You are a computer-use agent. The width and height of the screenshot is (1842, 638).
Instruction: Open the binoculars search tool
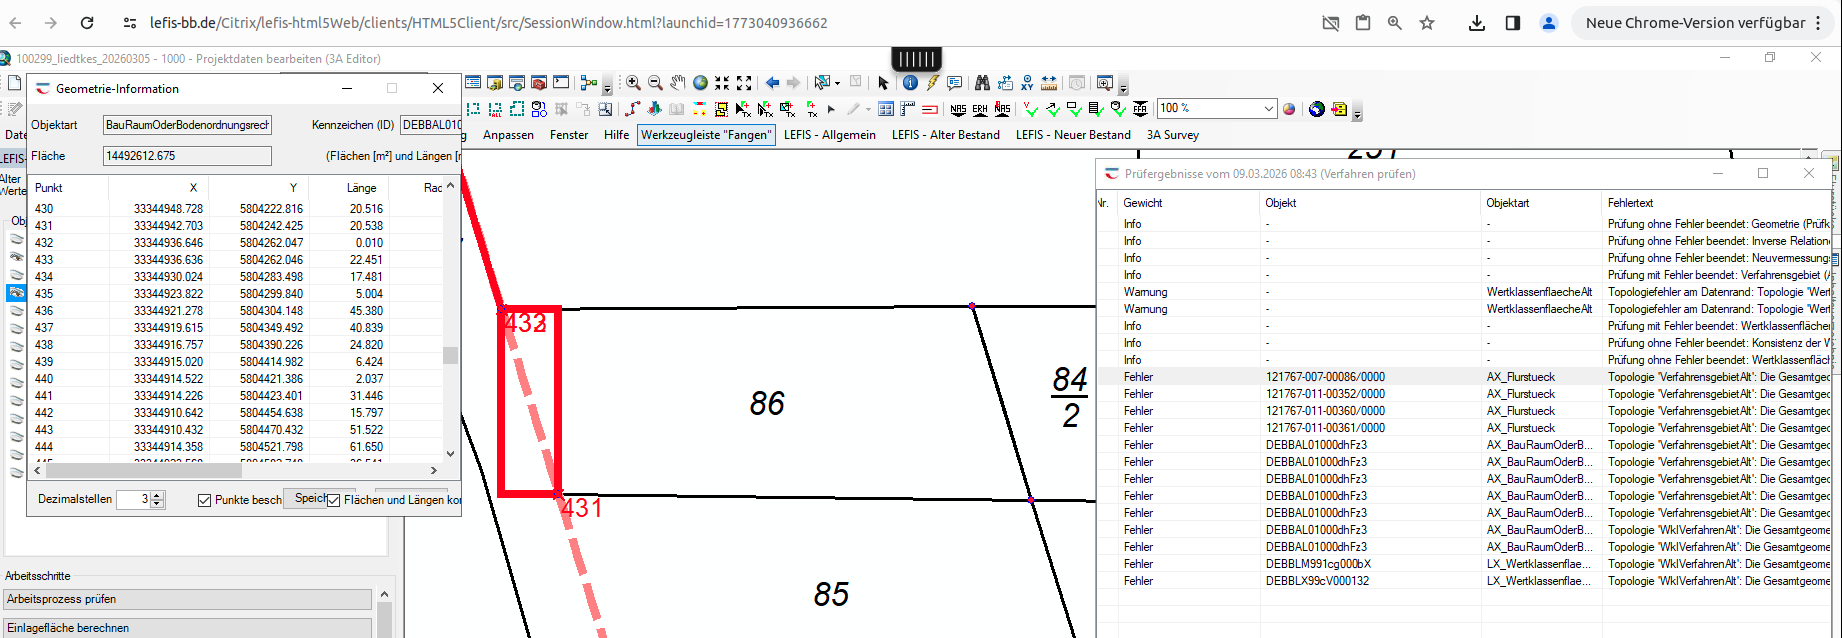click(982, 83)
